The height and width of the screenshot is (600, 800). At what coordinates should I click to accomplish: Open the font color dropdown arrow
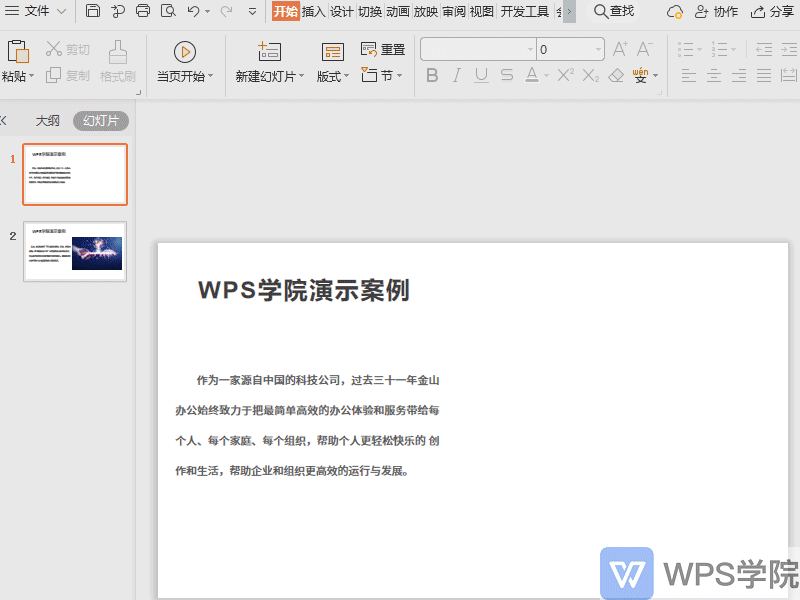point(546,76)
